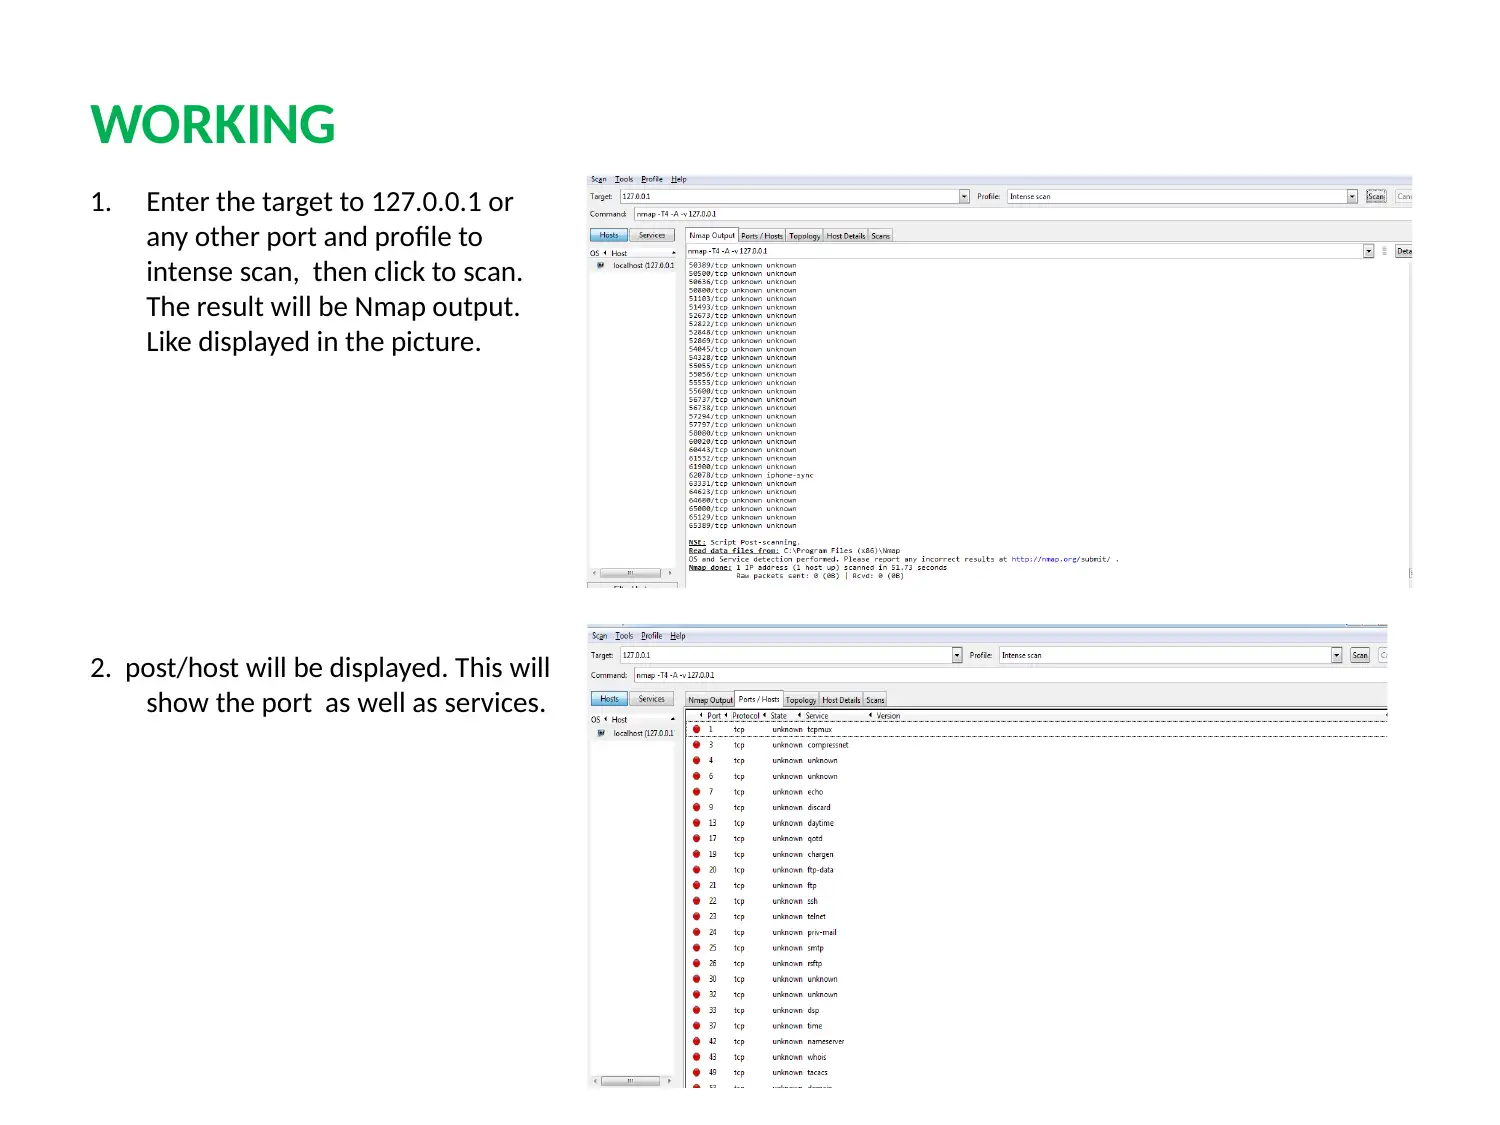
Task: Click Scan button in lower screenshot
Action: 1360,656
